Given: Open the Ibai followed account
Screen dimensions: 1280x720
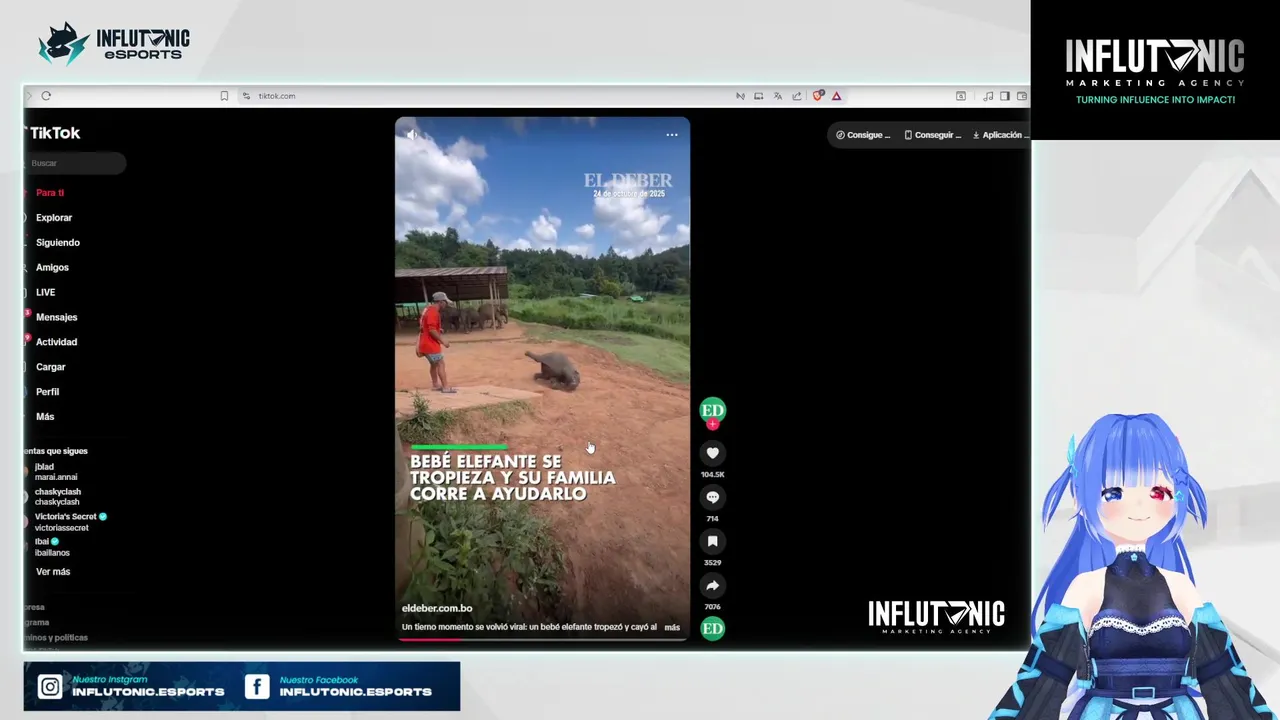Looking at the screenshot, I should [x=52, y=547].
